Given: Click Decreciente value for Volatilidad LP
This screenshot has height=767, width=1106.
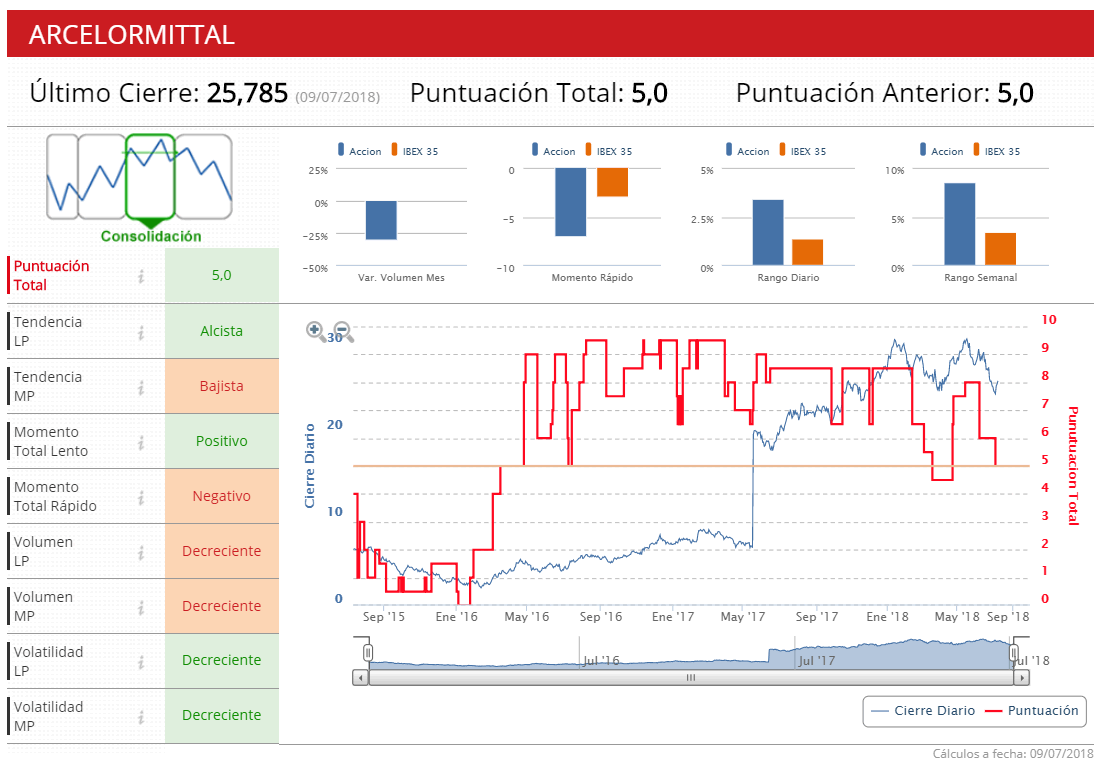Looking at the screenshot, I should tap(221, 660).
